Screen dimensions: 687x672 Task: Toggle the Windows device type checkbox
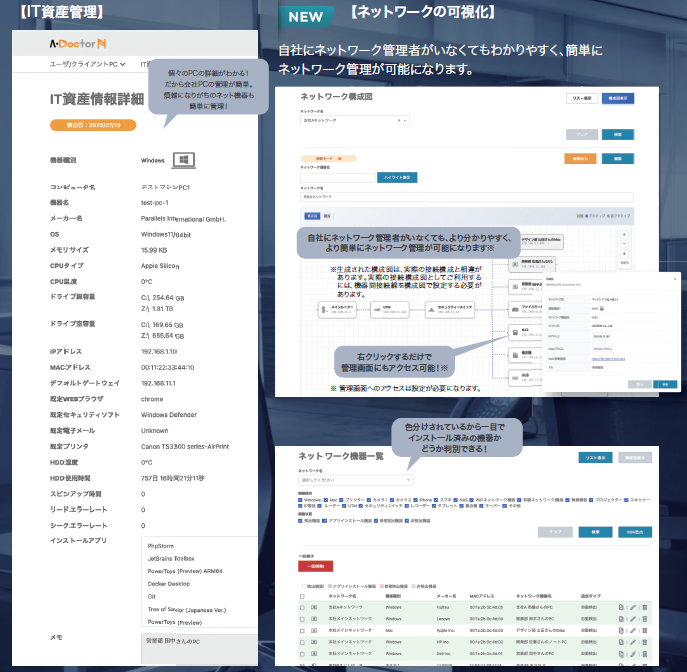[x=302, y=498]
